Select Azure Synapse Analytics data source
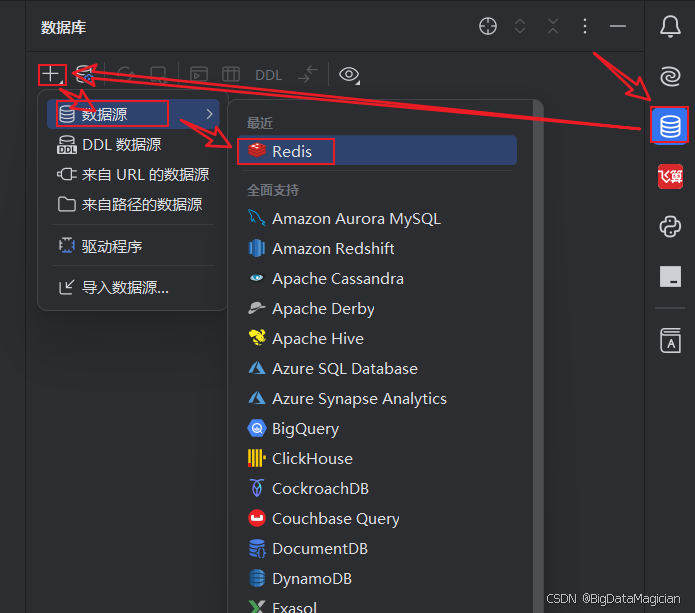 click(x=377, y=398)
